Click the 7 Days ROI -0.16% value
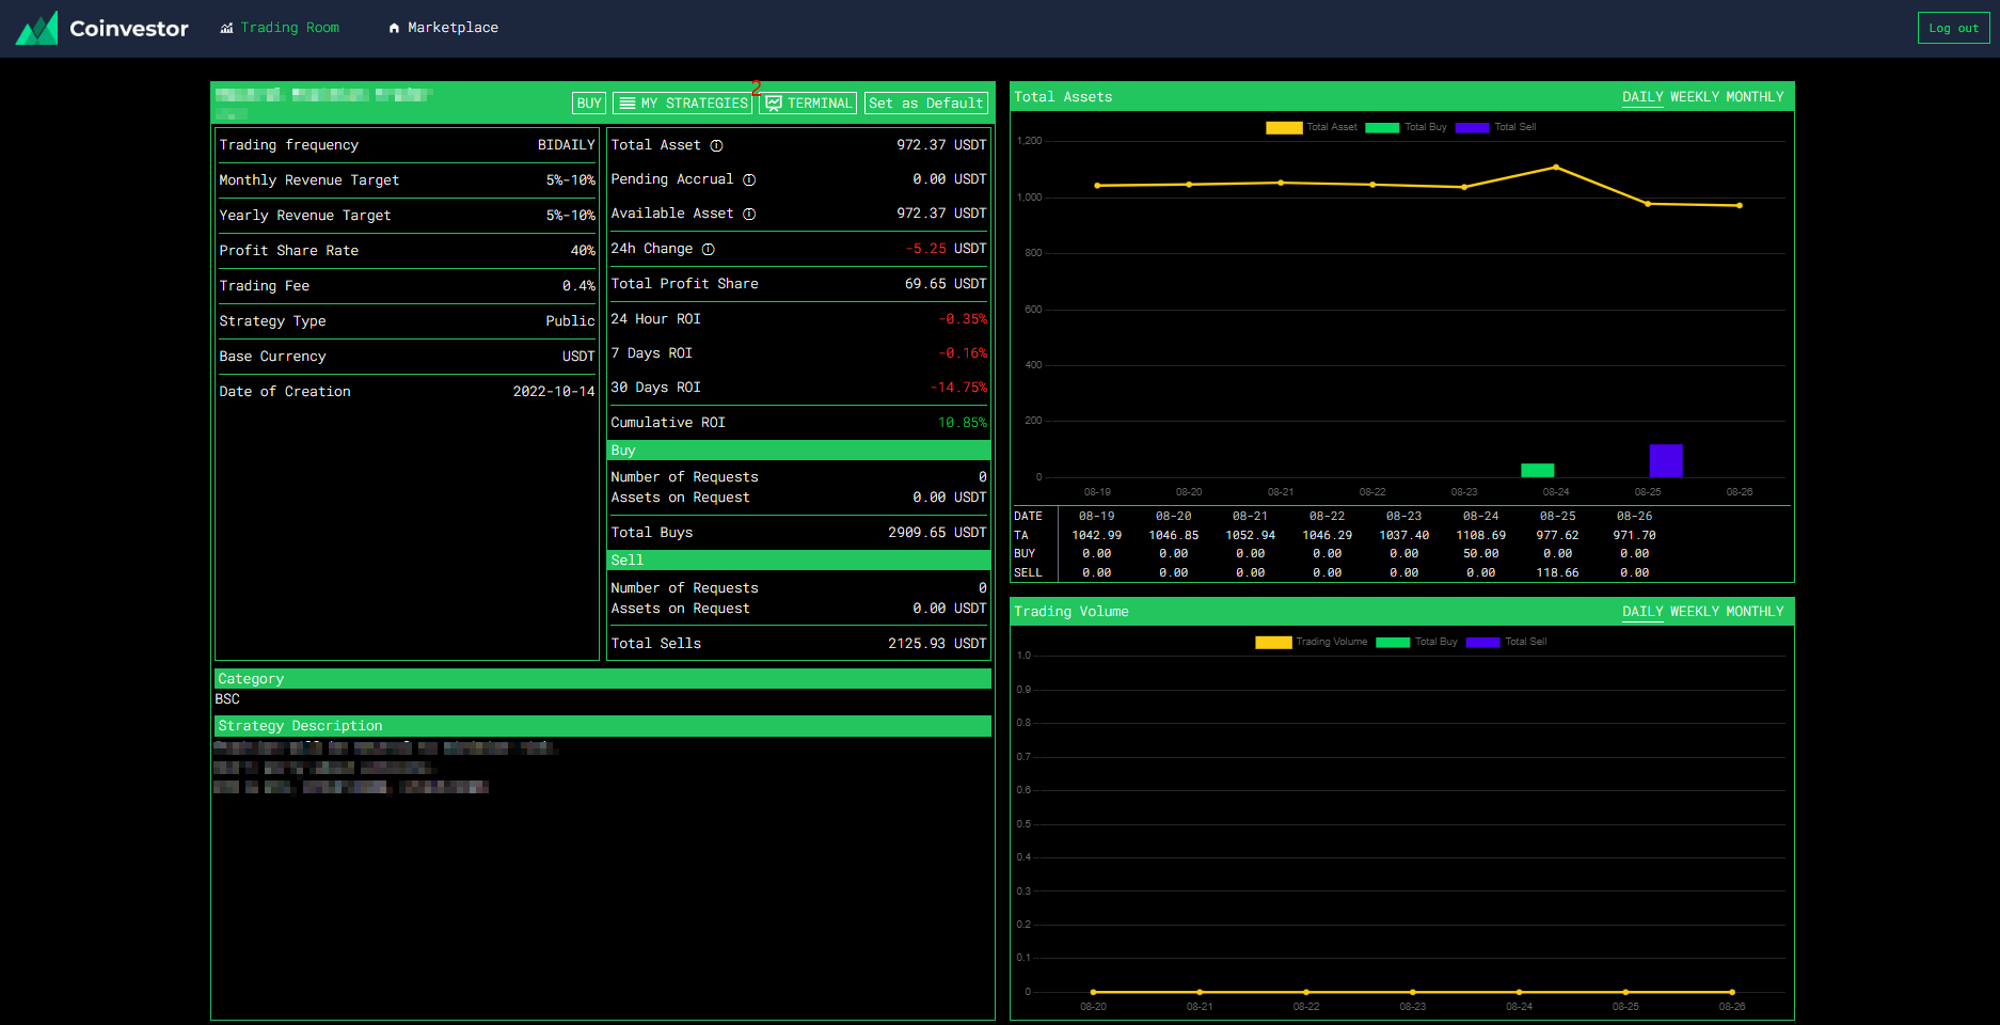Screen dimensions: 2000x1025 (962, 354)
